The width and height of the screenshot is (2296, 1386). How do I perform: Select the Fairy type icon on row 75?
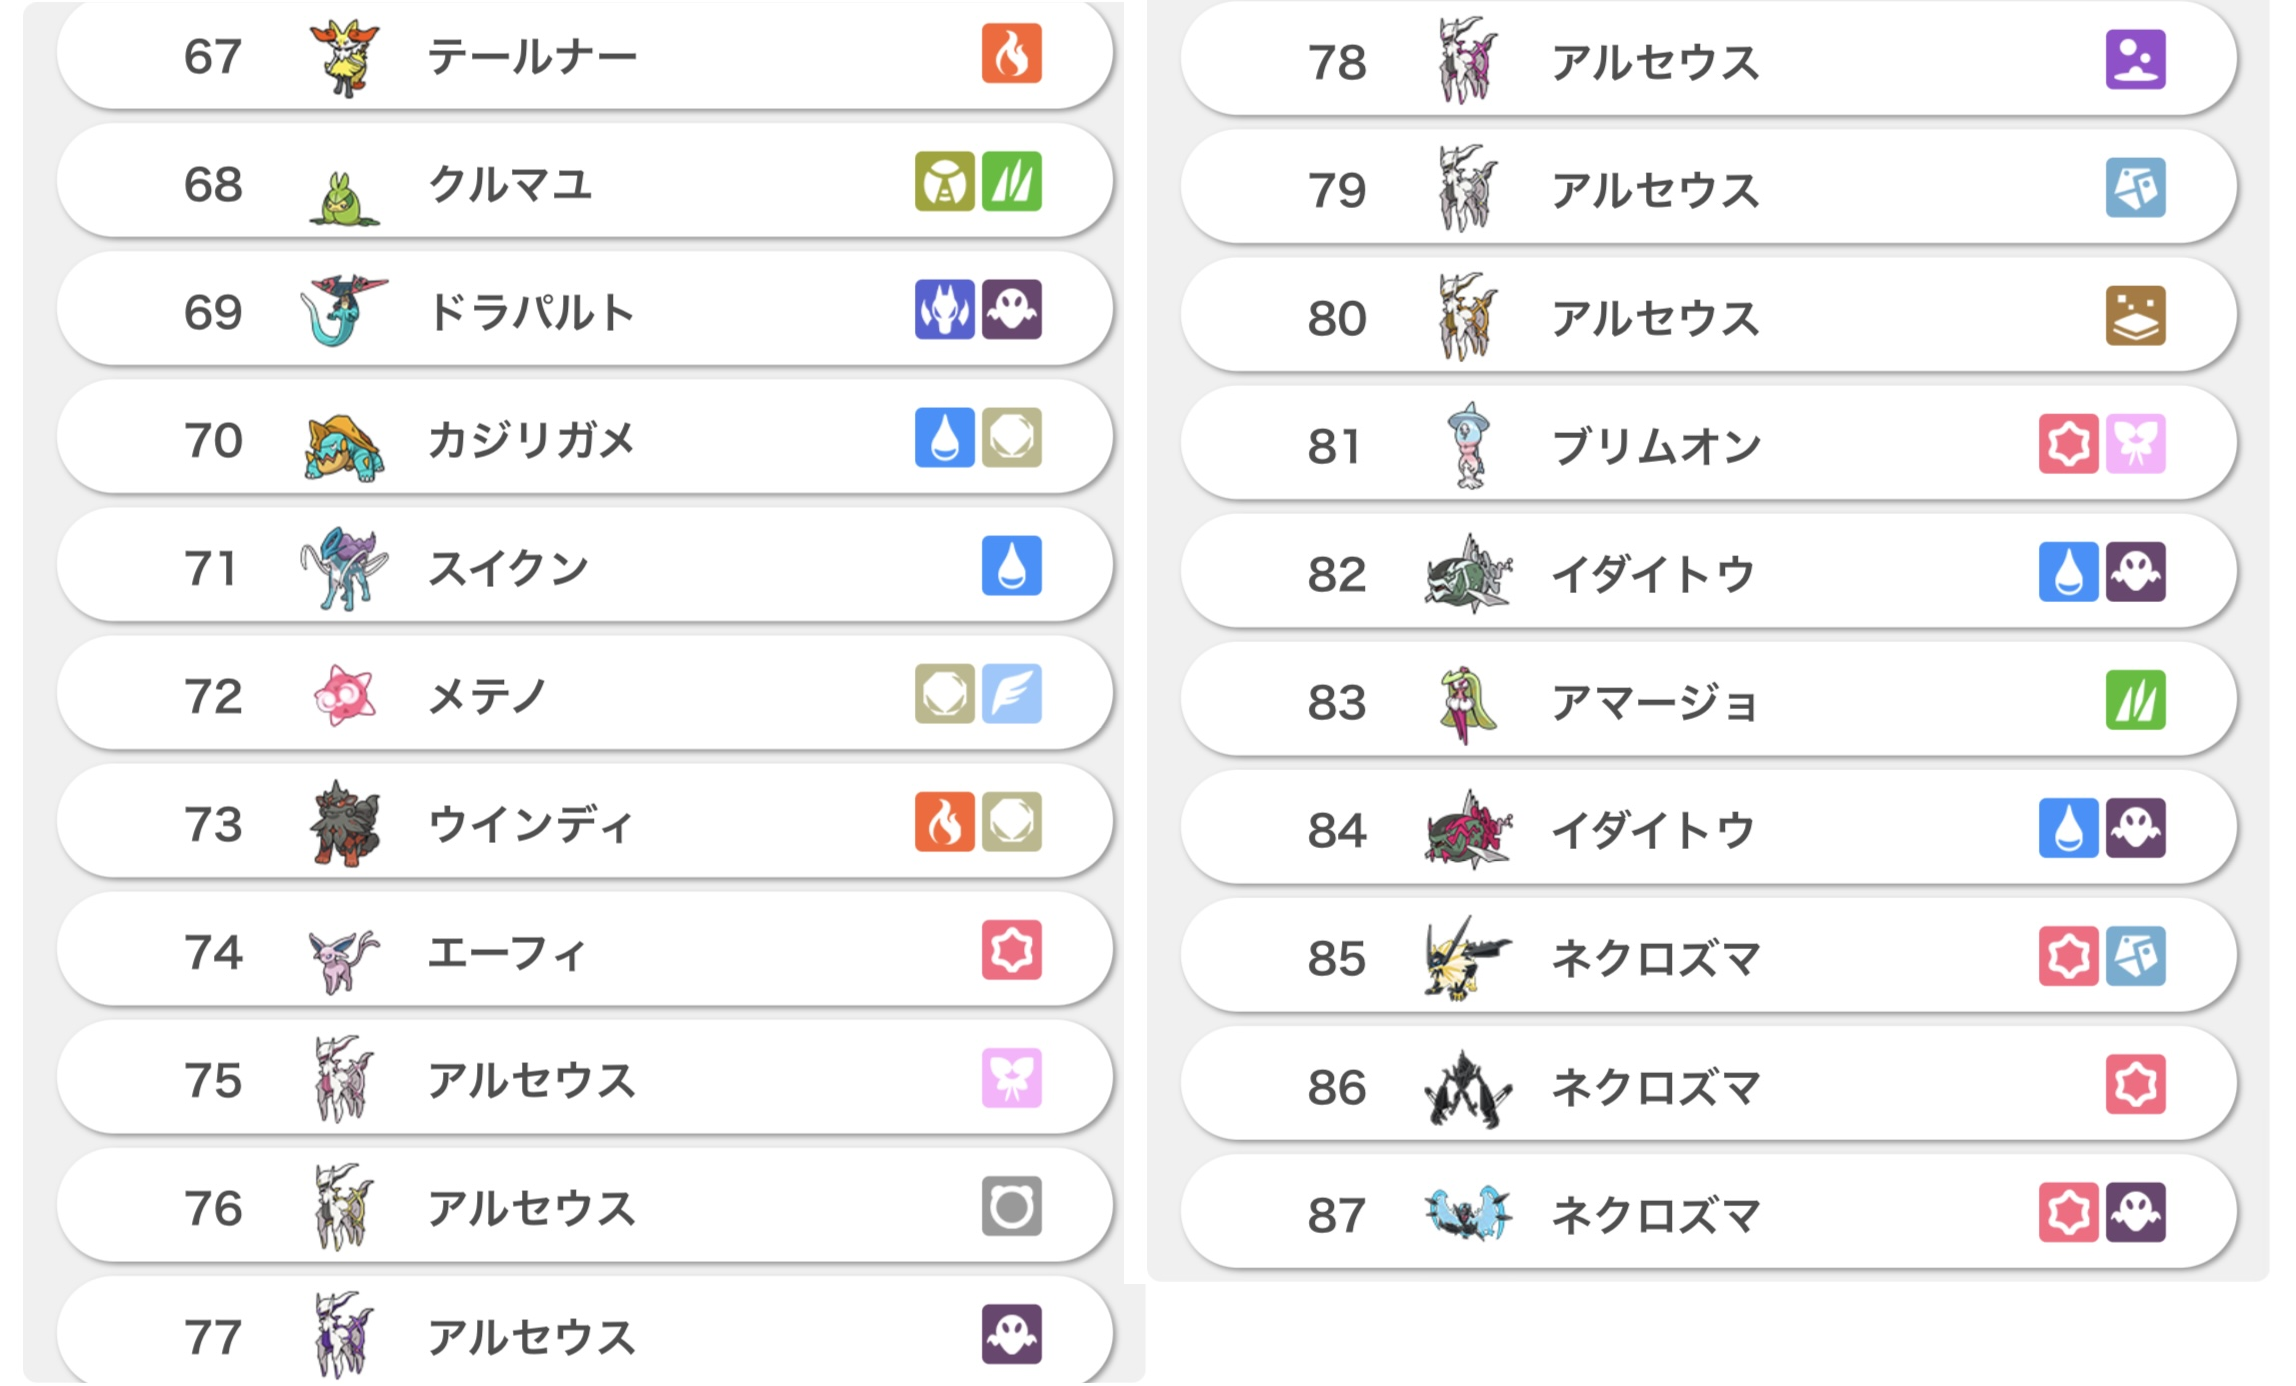1011,1077
